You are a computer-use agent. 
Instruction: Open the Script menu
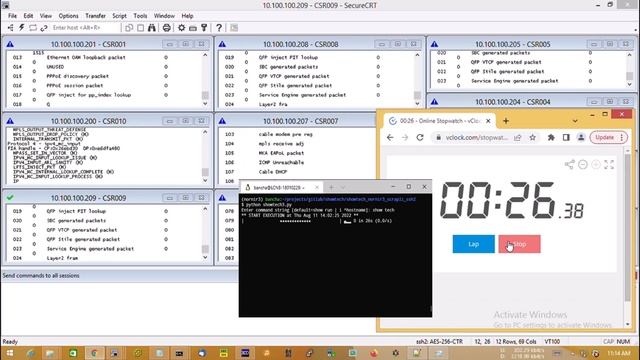(119, 16)
